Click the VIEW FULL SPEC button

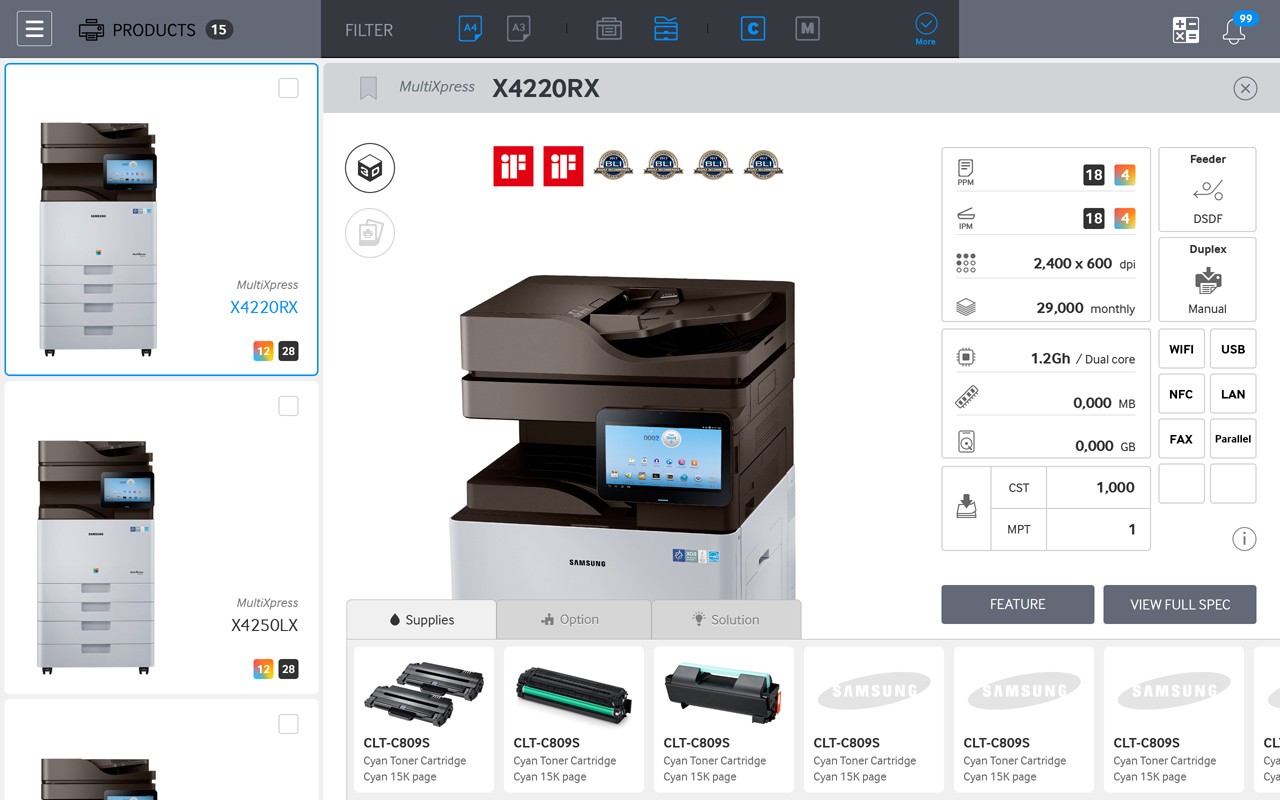pyautogui.click(x=1179, y=604)
